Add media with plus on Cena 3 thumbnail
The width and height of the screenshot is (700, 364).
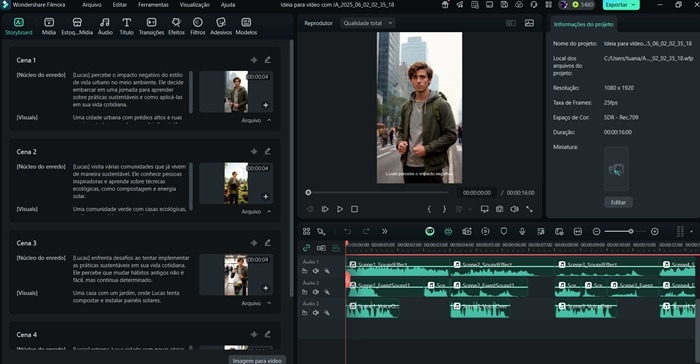click(266, 288)
